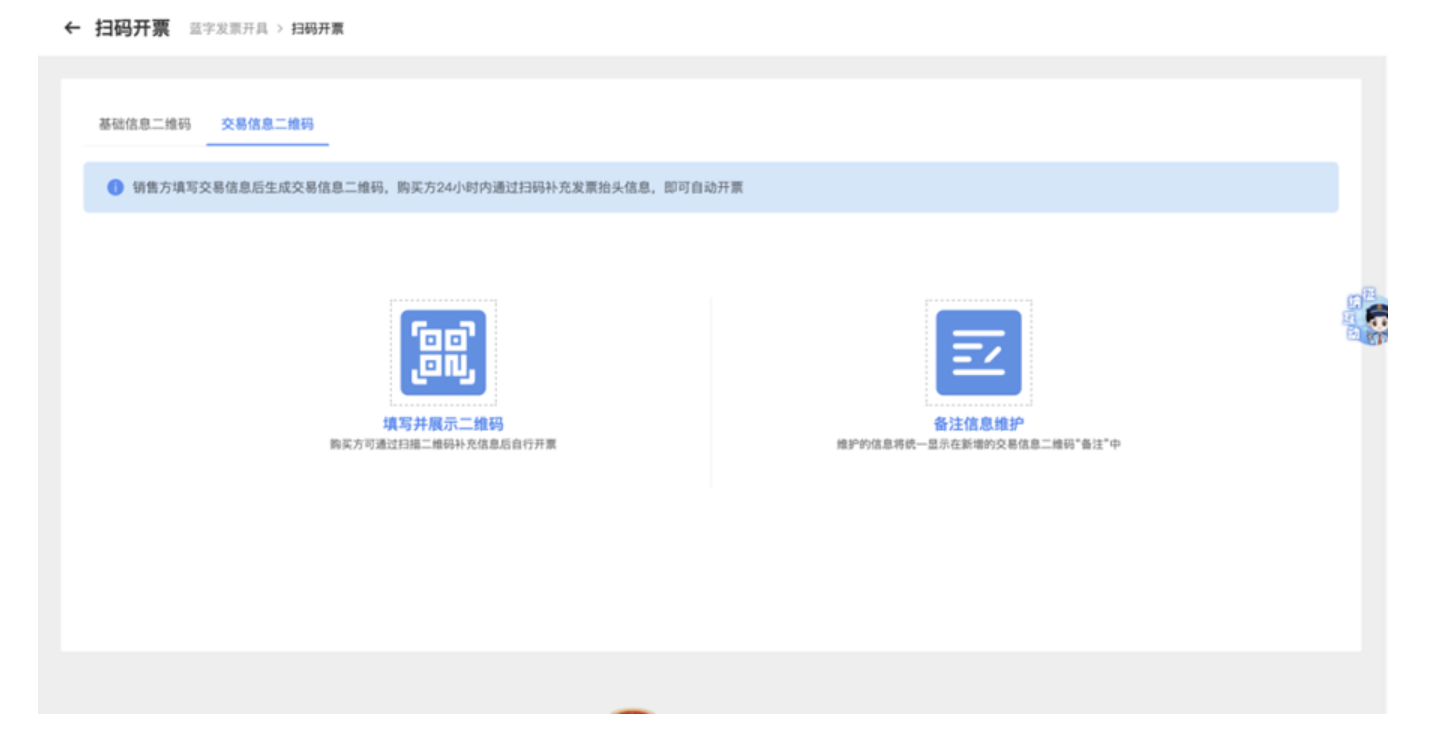The width and height of the screenshot is (1432, 734).
Task: Click the pencil-and-lines icon for remark maintenance
Action: (977, 352)
